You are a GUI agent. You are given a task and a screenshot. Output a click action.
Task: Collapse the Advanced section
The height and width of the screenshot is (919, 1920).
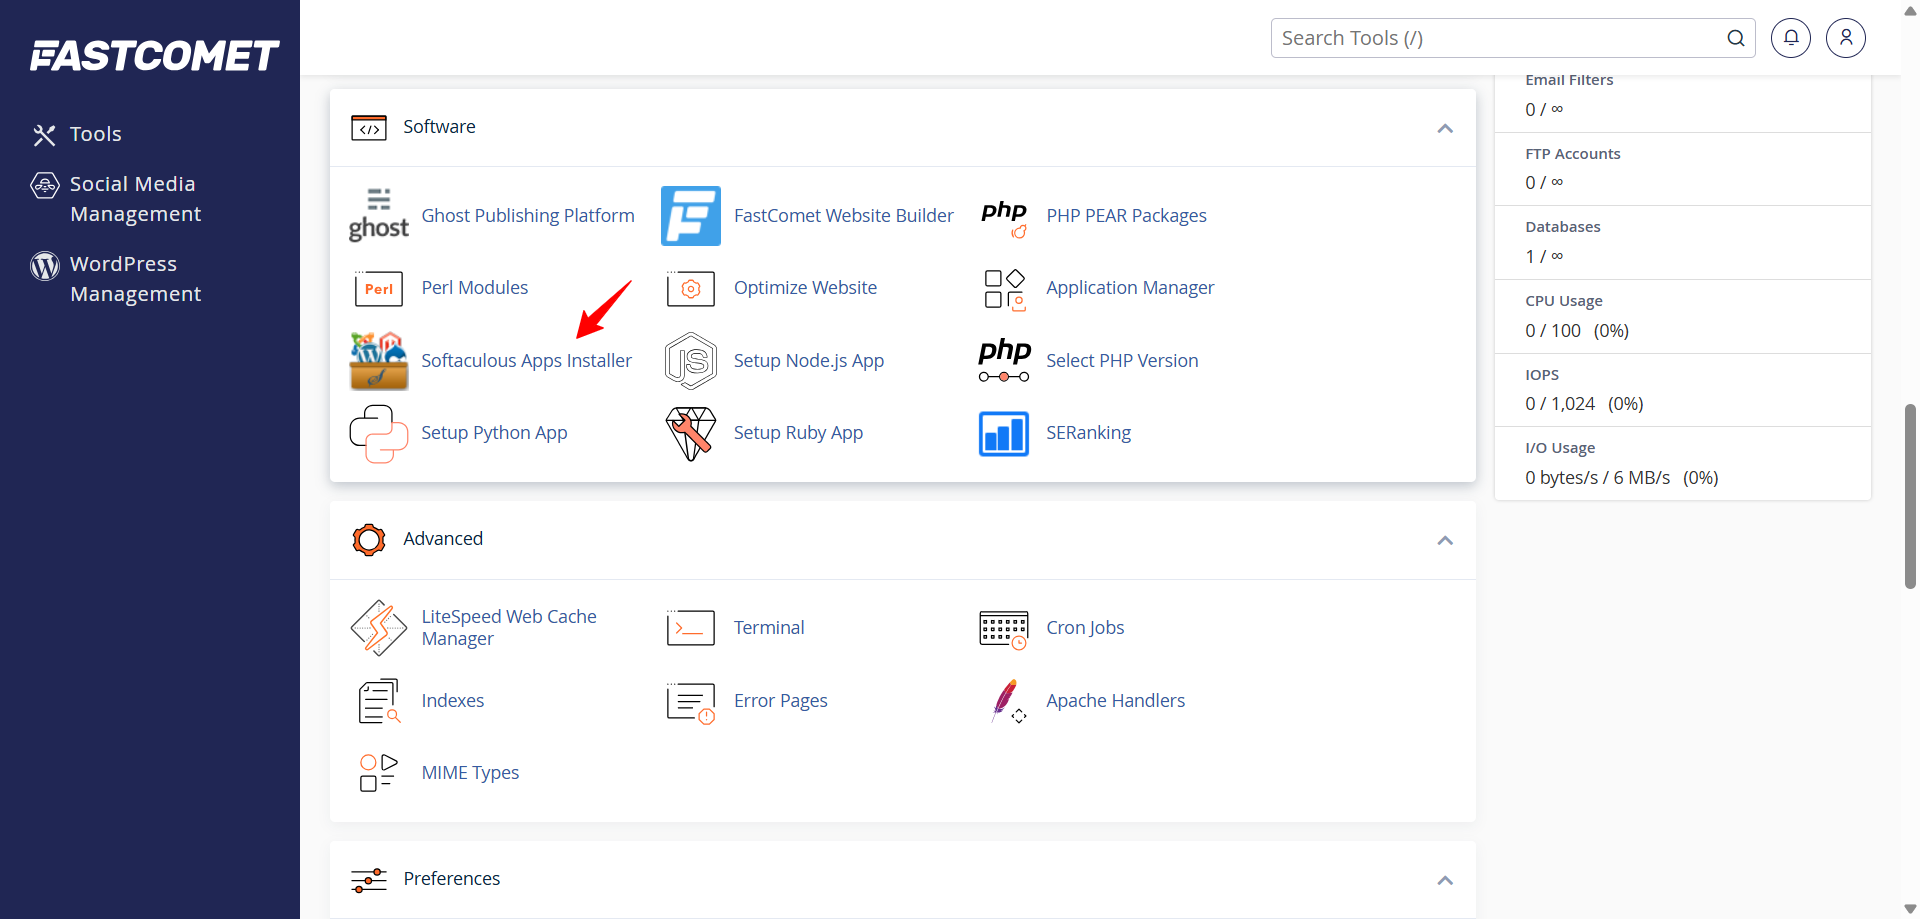pyautogui.click(x=1445, y=540)
